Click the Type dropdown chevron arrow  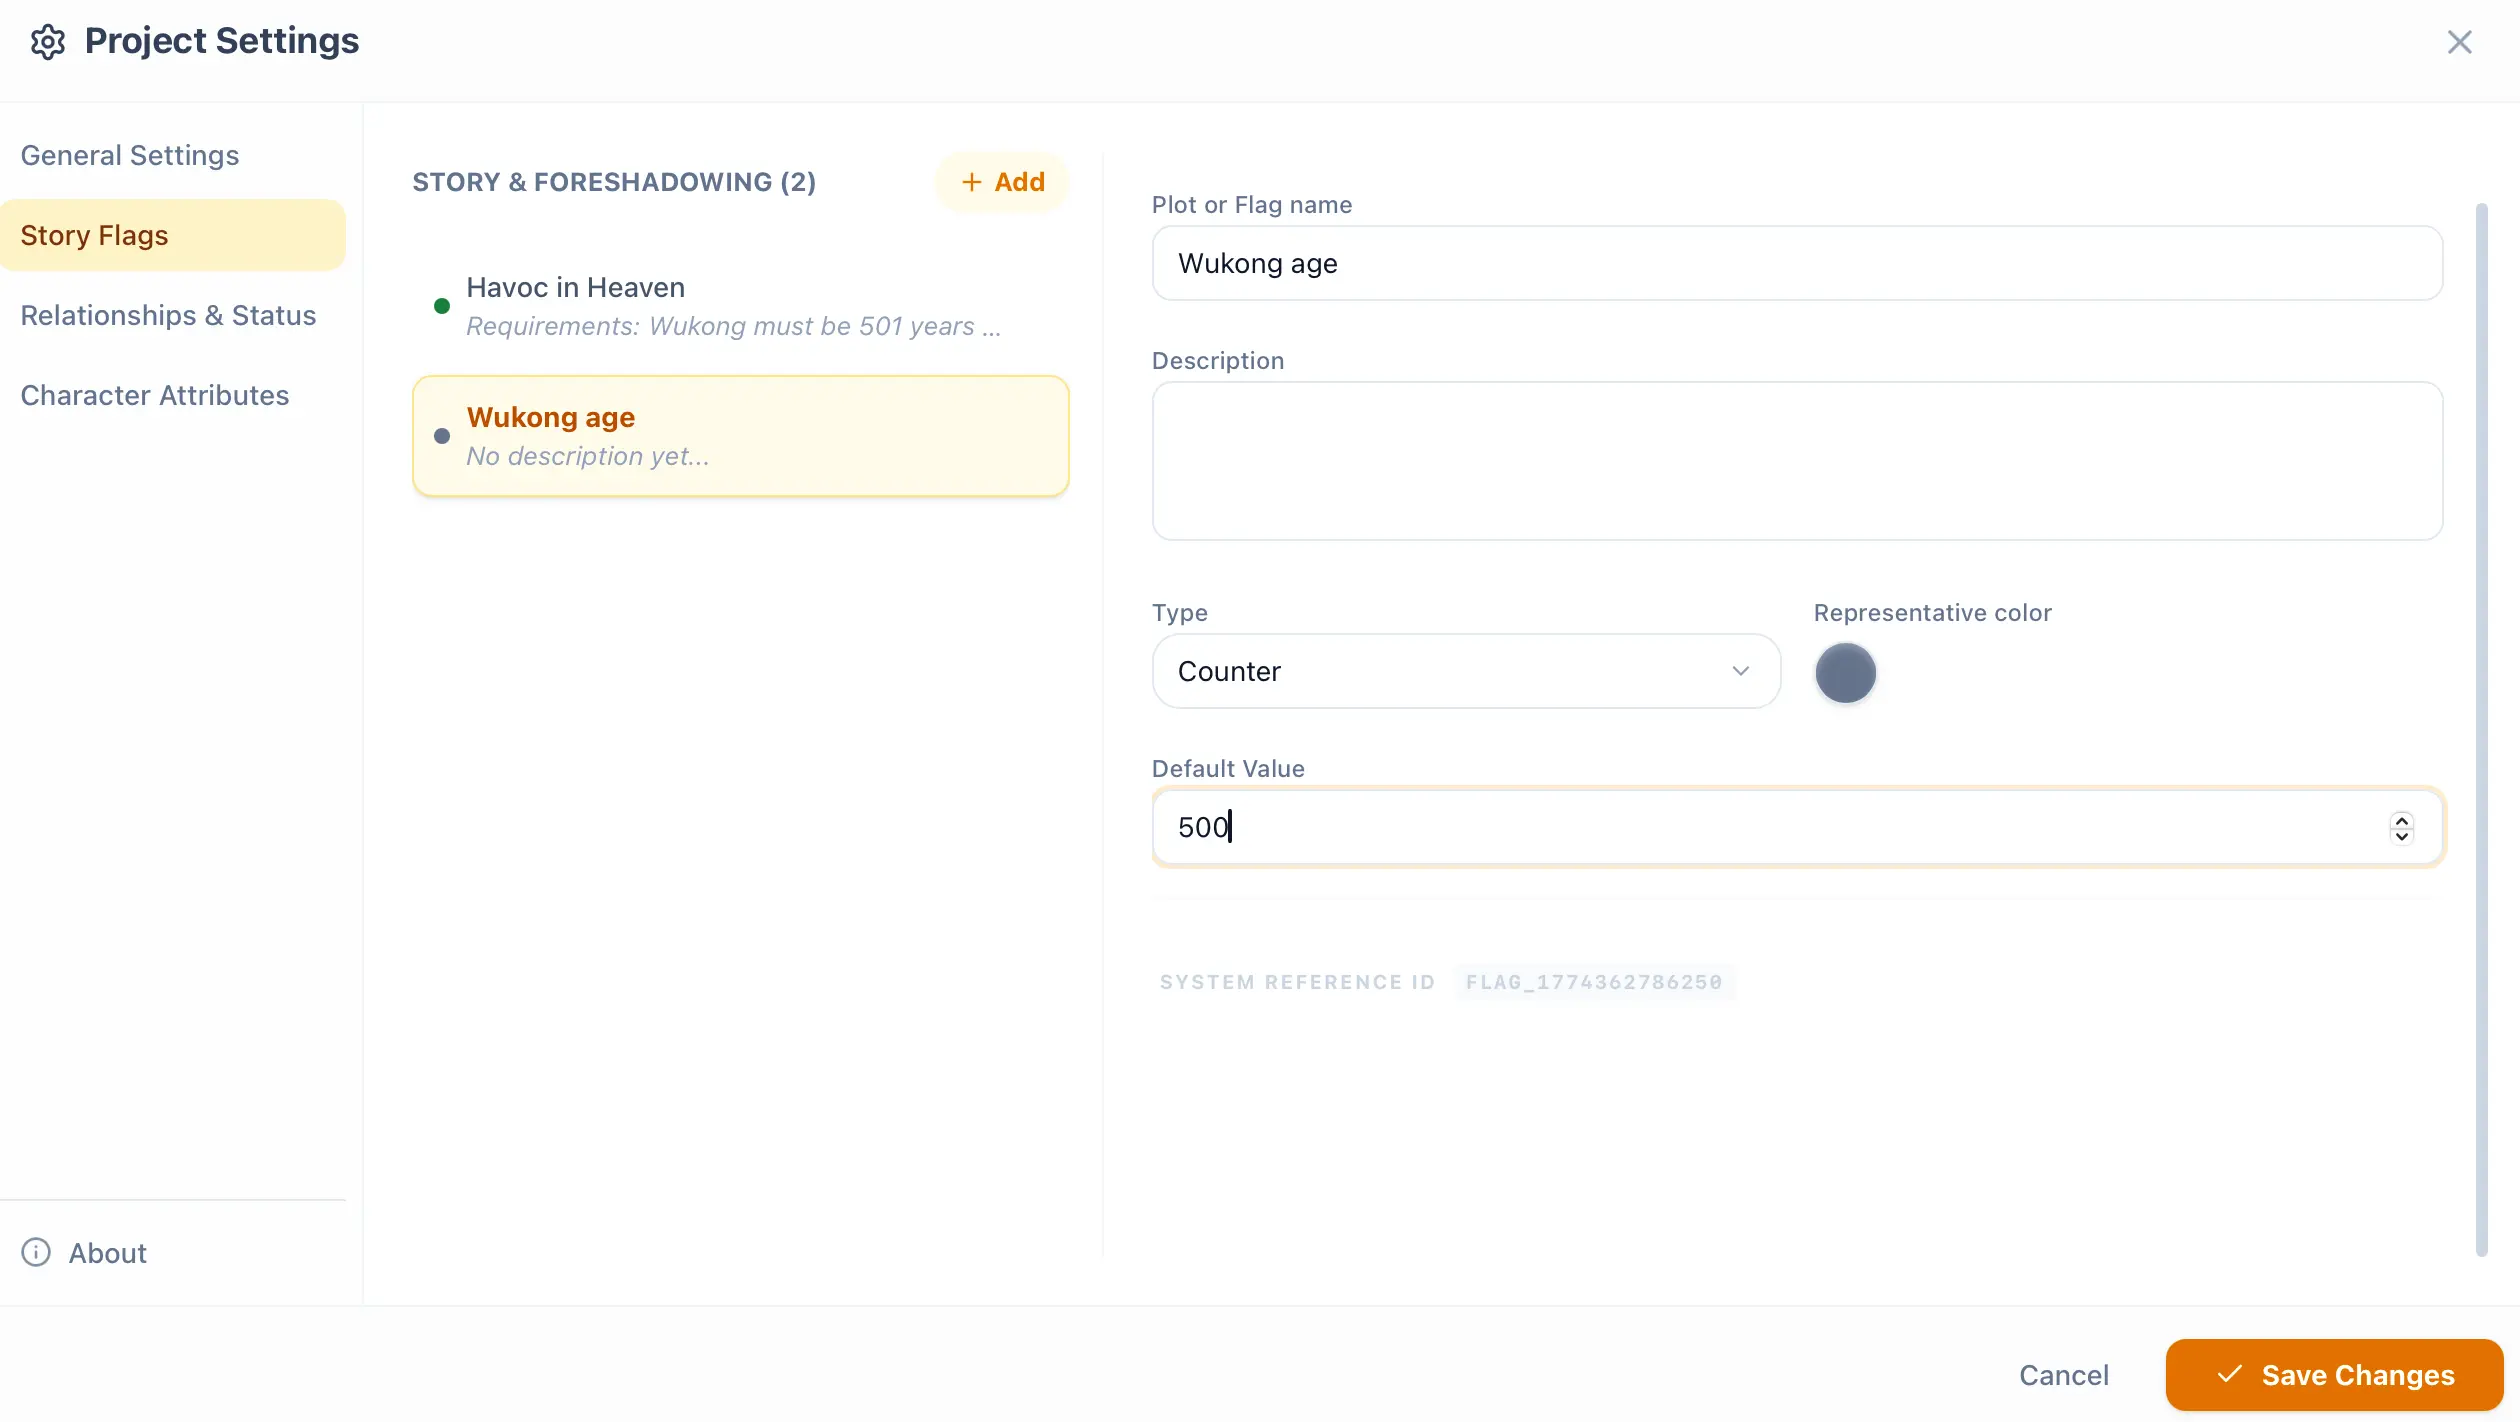(x=1740, y=671)
